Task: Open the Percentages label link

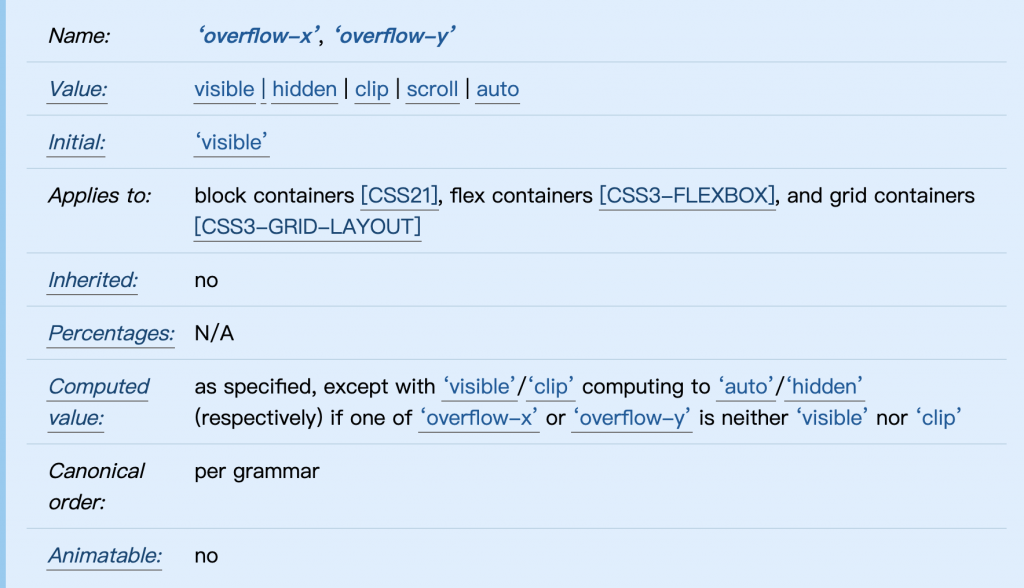Action: (x=111, y=334)
